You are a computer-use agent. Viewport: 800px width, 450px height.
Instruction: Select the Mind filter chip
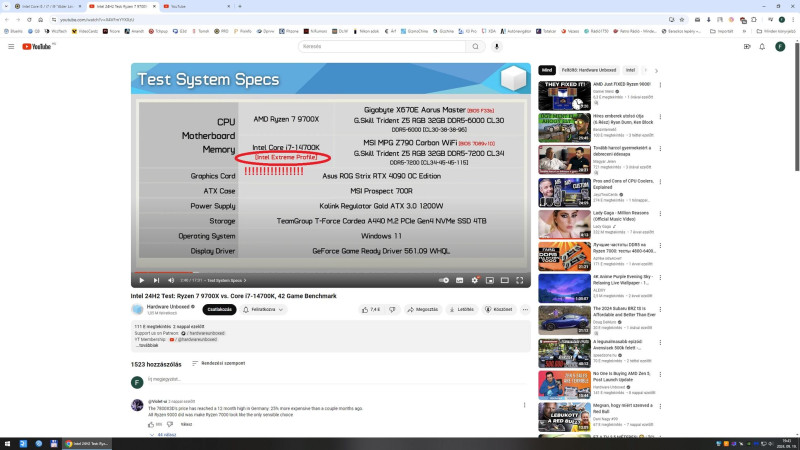pos(547,70)
